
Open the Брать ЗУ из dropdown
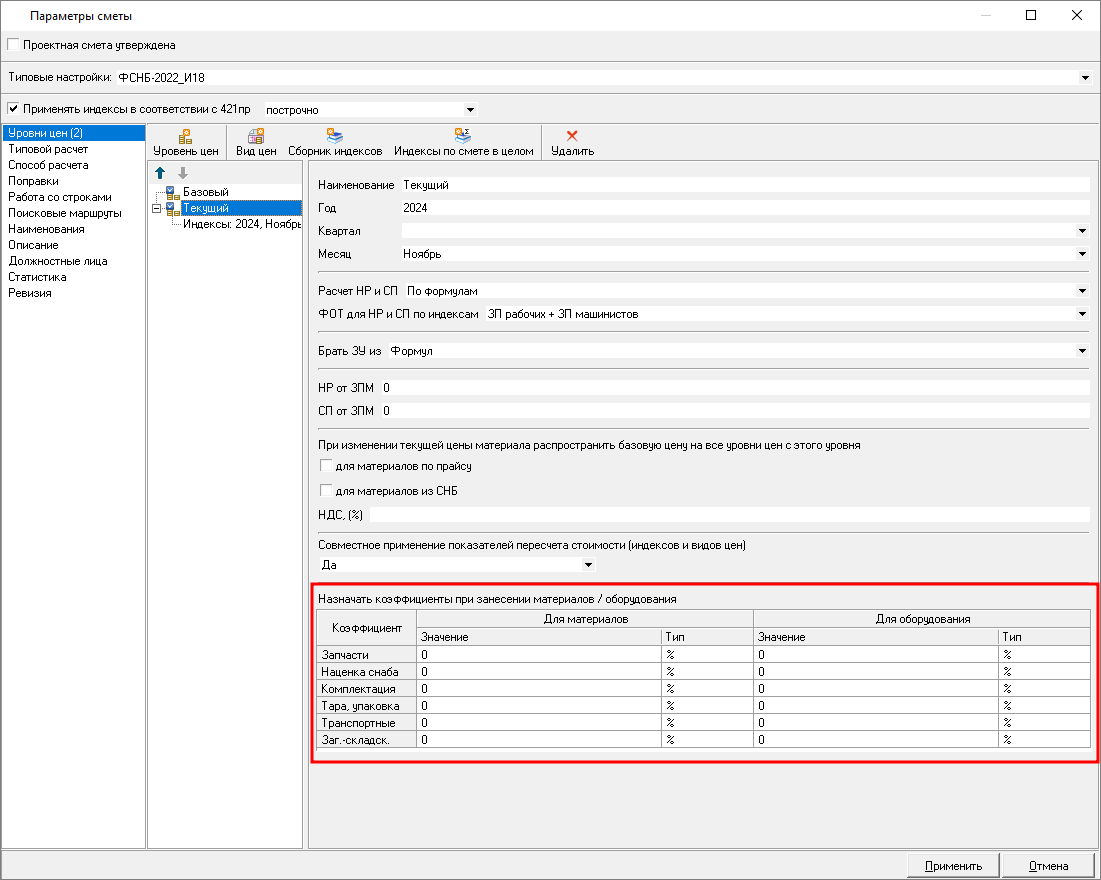[x=1082, y=350]
